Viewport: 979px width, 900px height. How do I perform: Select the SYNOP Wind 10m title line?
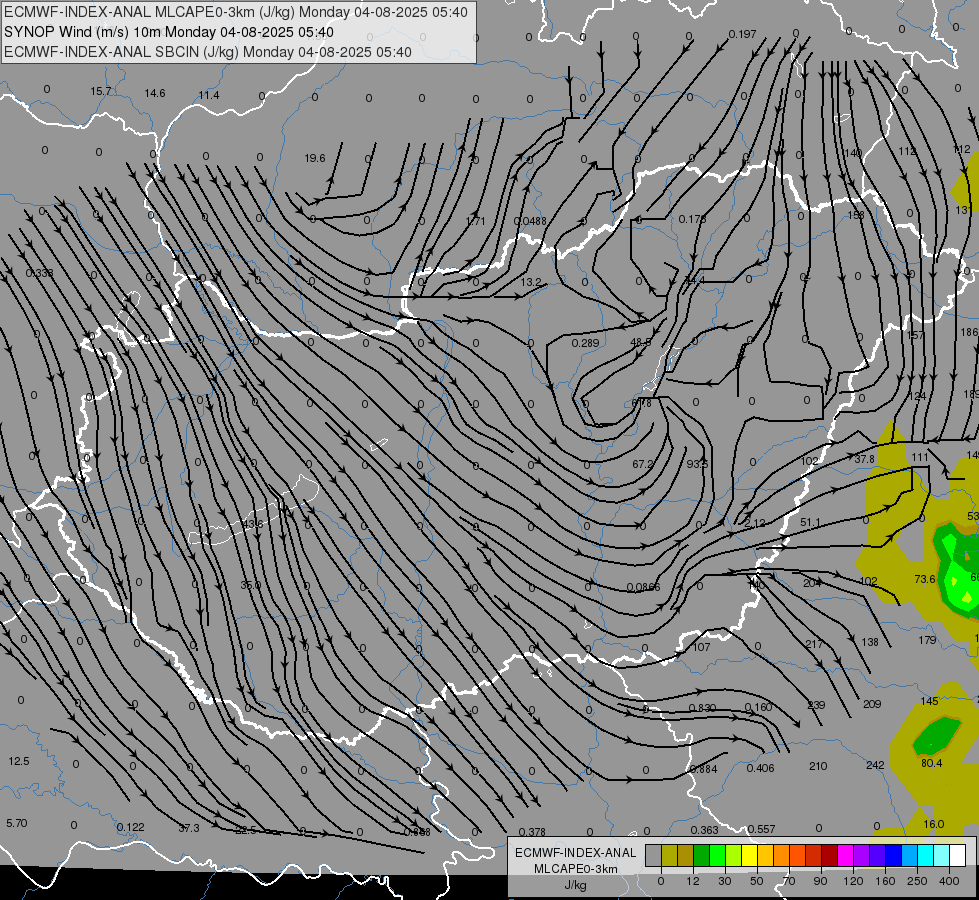[169, 32]
